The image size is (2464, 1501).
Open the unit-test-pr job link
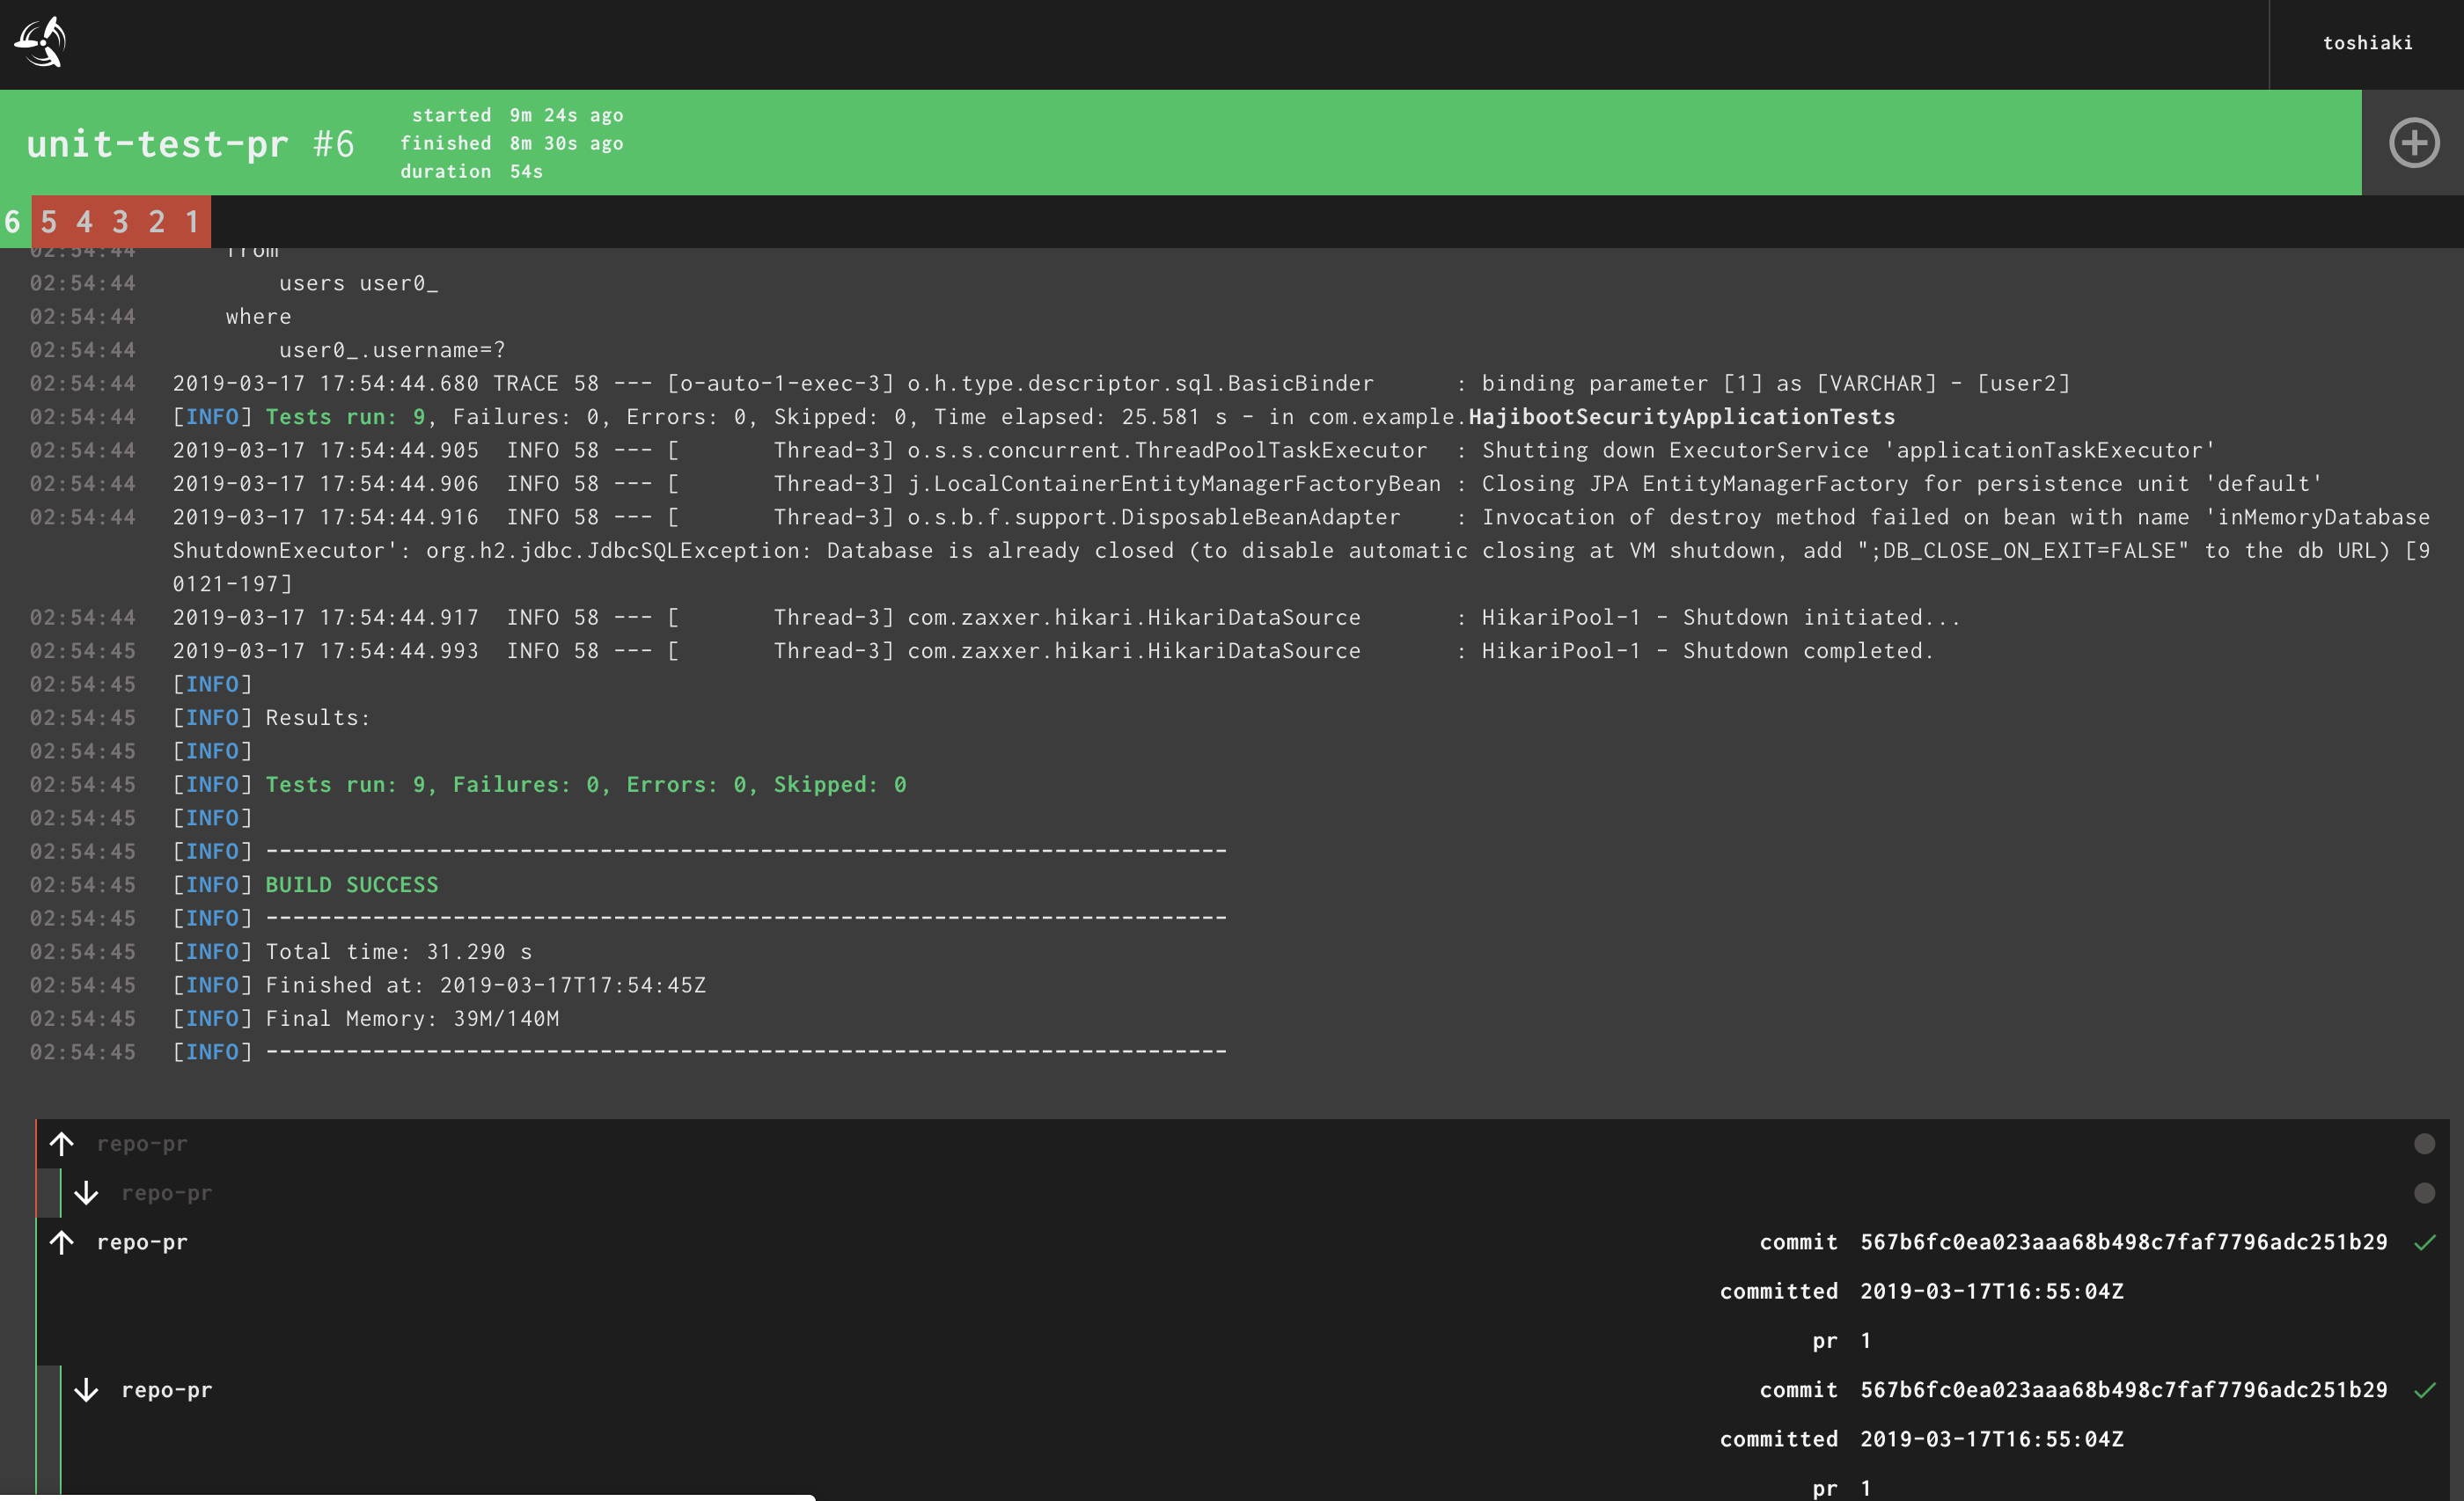157,144
